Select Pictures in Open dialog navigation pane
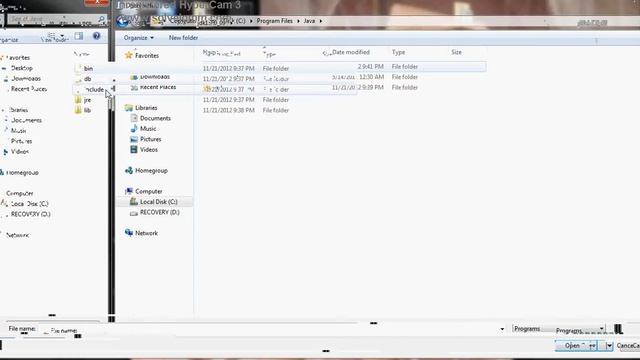 point(151,139)
